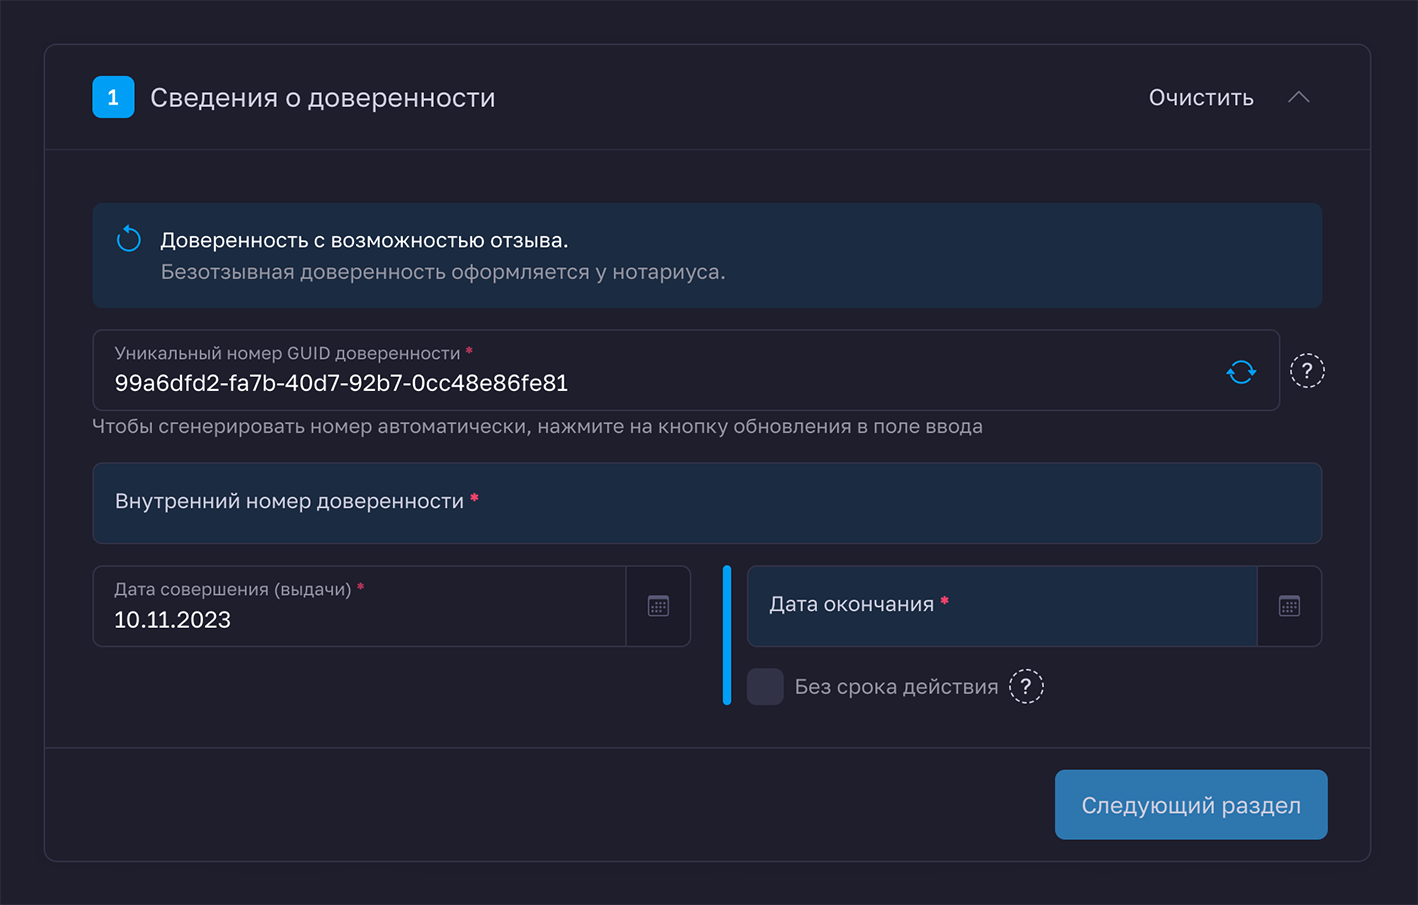Viewport: 1418px width, 905px height.
Task: Focus the Уникальный номер GUID доверенности field
Action: pos(686,370)
